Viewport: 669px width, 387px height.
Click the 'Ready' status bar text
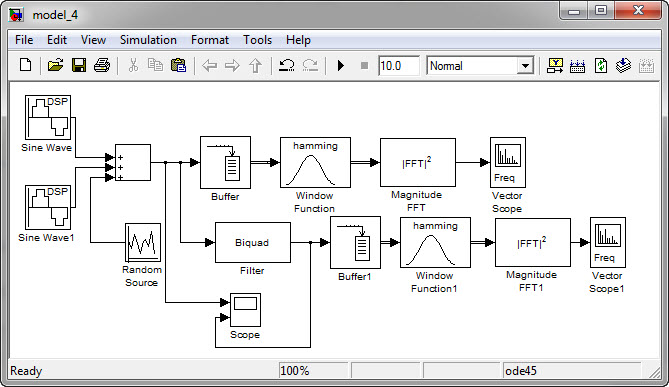click(26, 371)
